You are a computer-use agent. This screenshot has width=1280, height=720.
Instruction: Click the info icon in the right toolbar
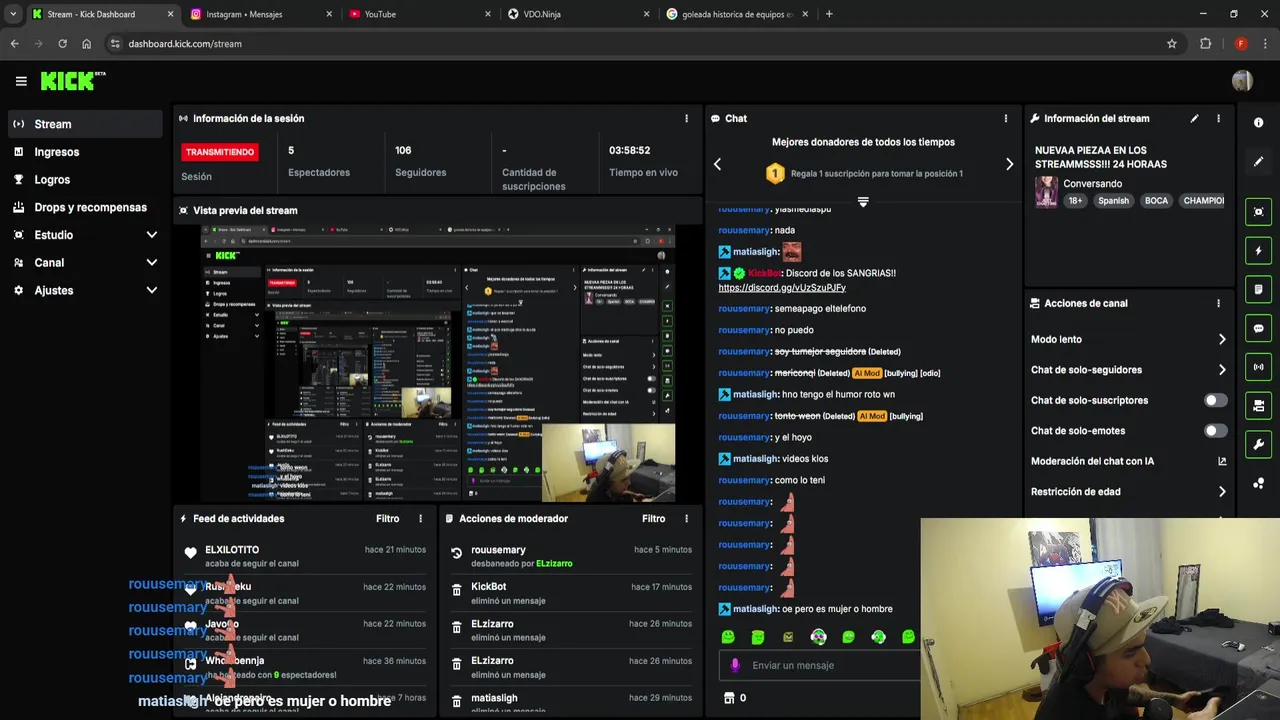pyautogui.click(x=1258, y=122)
